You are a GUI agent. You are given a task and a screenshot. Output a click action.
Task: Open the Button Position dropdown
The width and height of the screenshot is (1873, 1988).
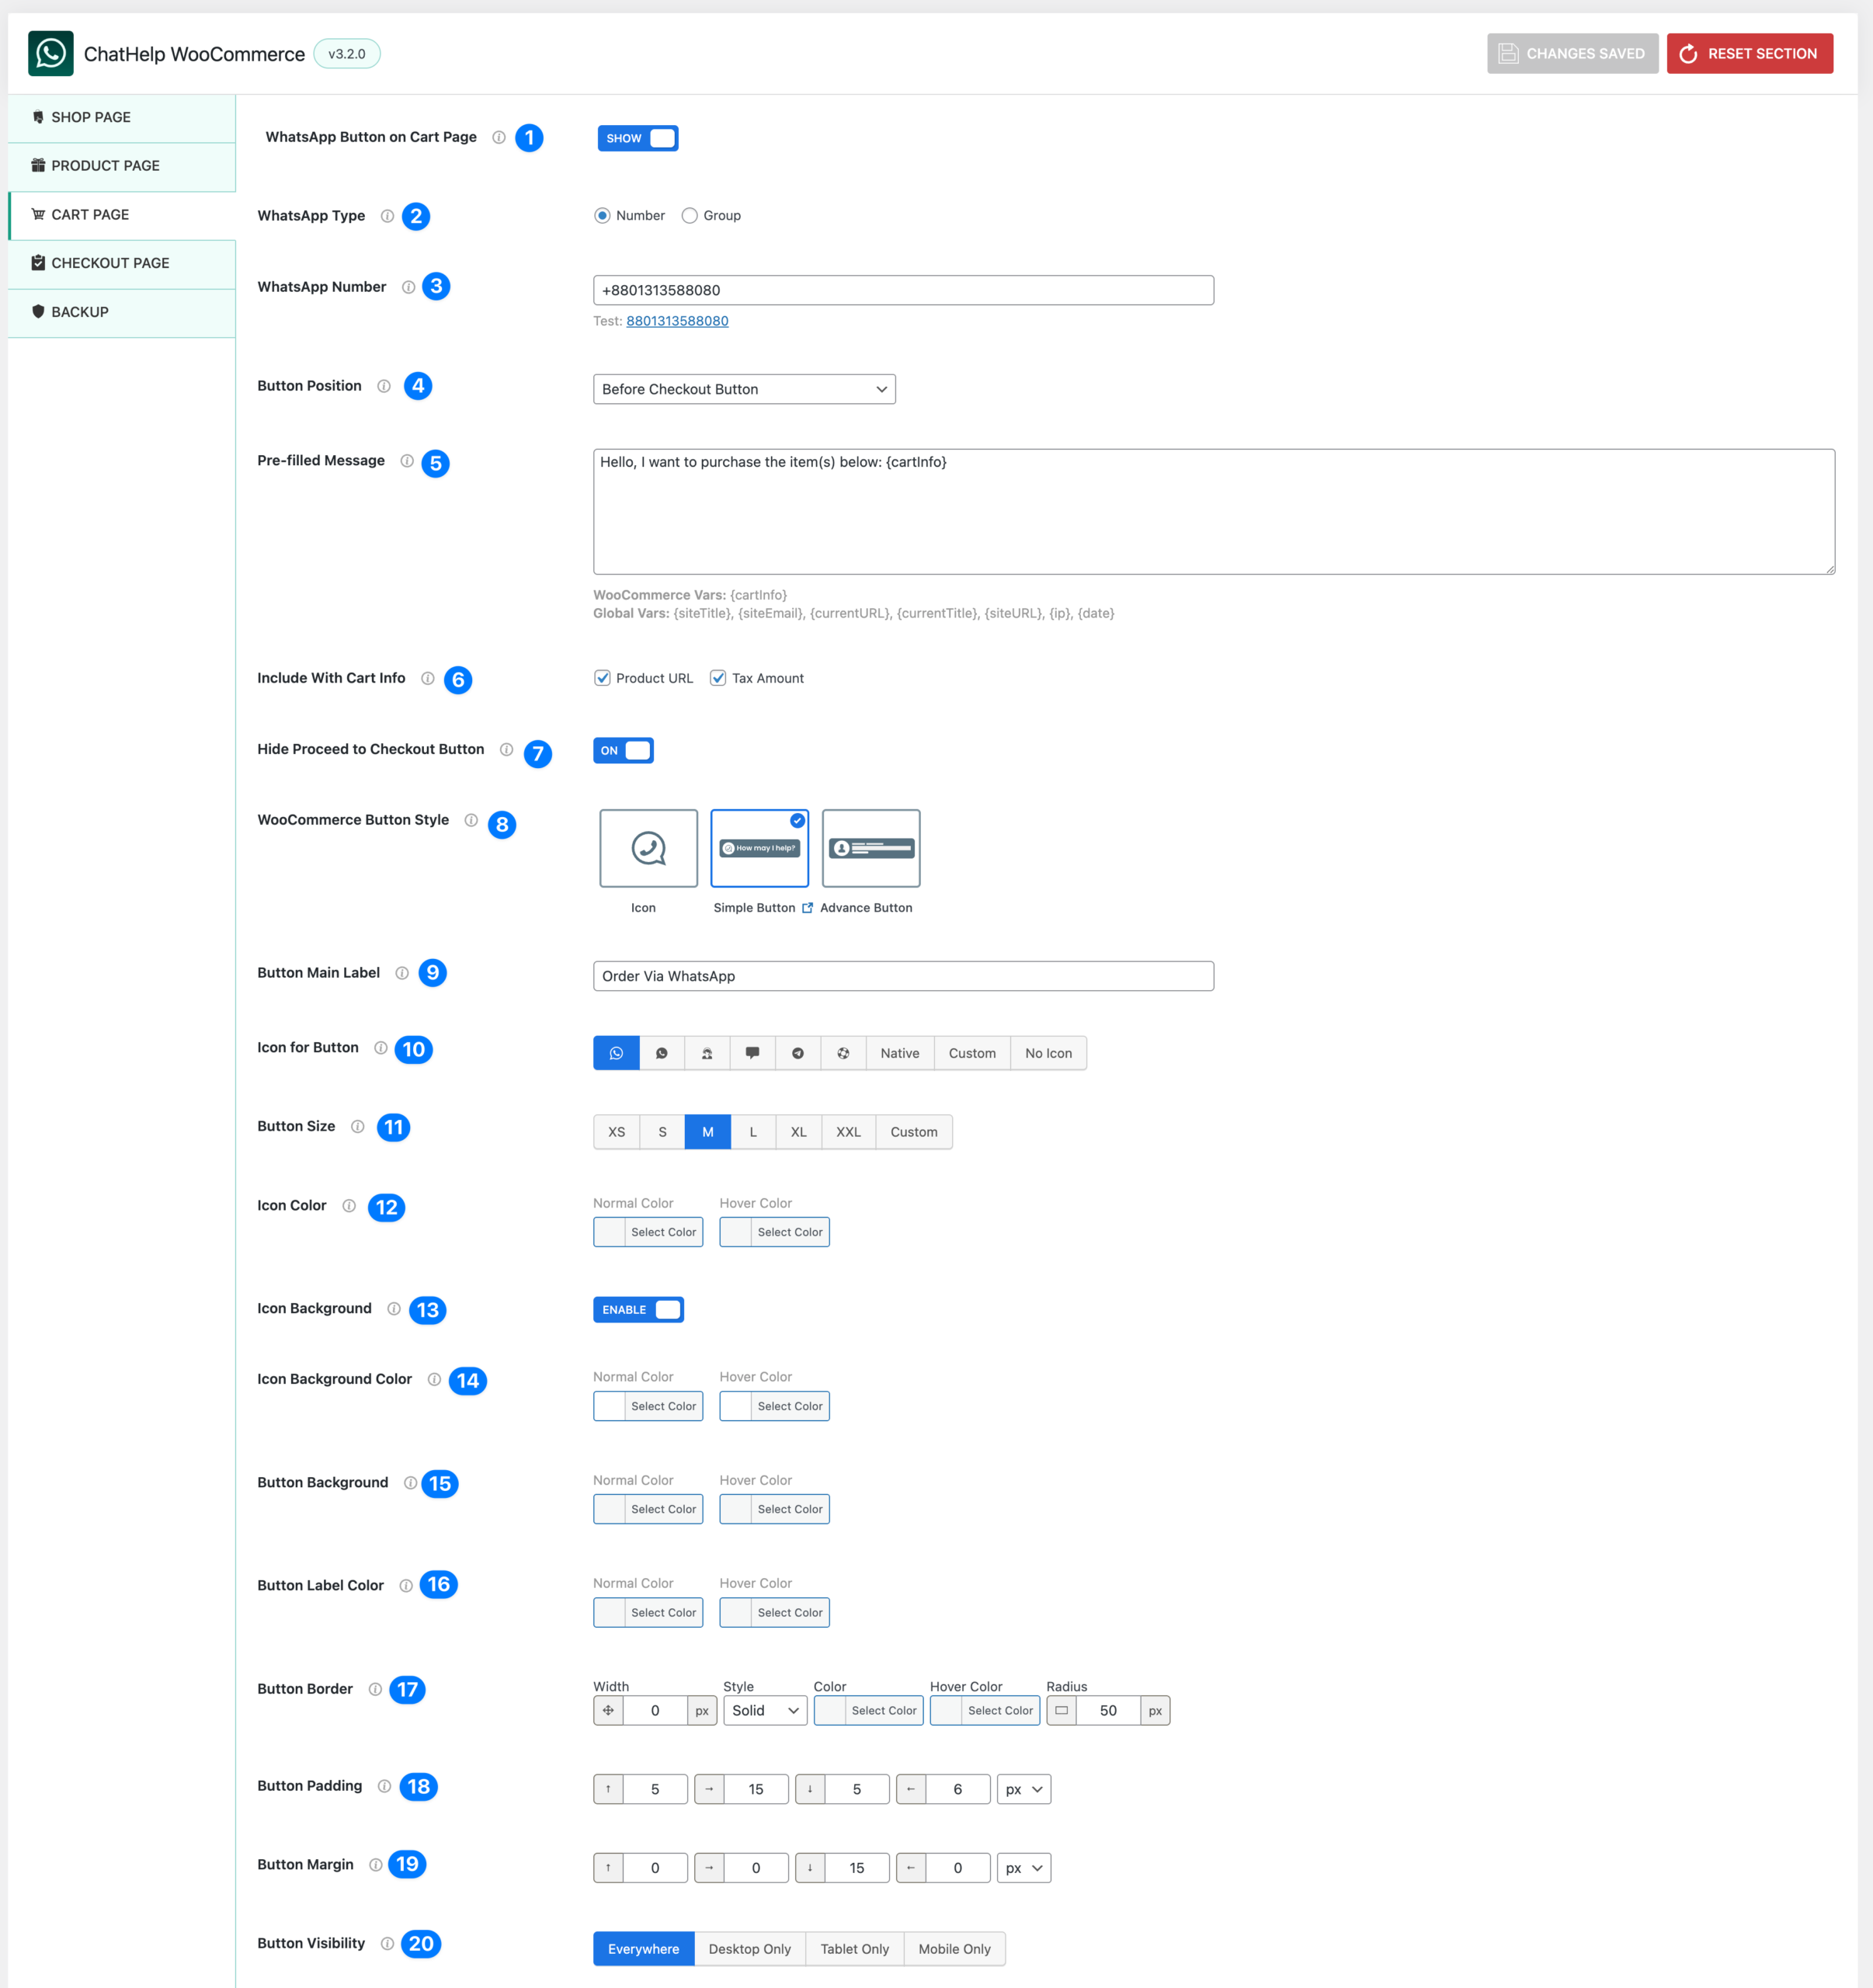click(x=744, y=389)
